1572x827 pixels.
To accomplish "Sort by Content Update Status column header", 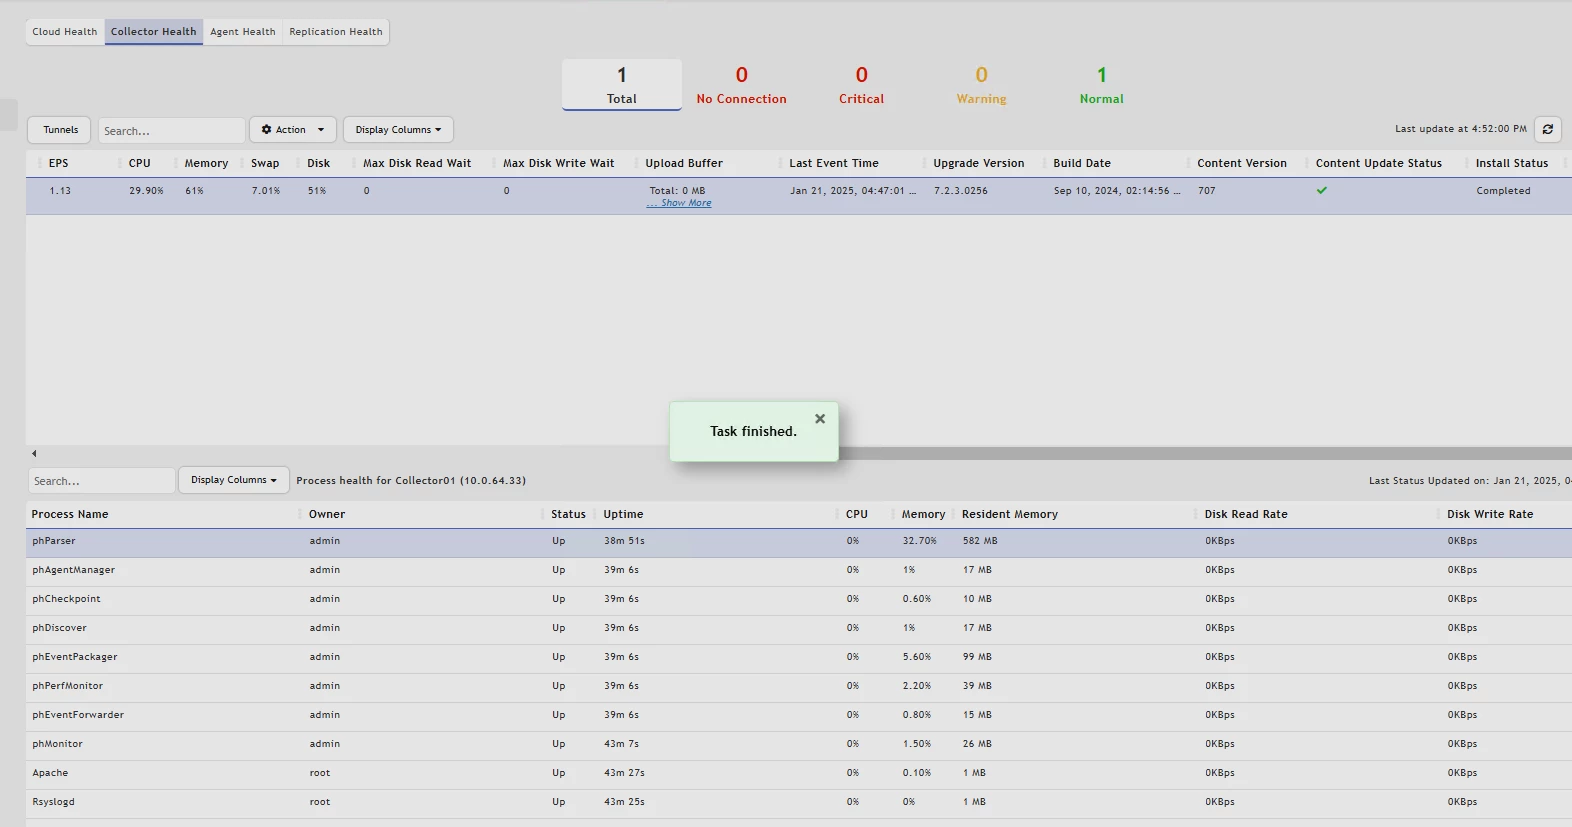I will coord(1379,163).
